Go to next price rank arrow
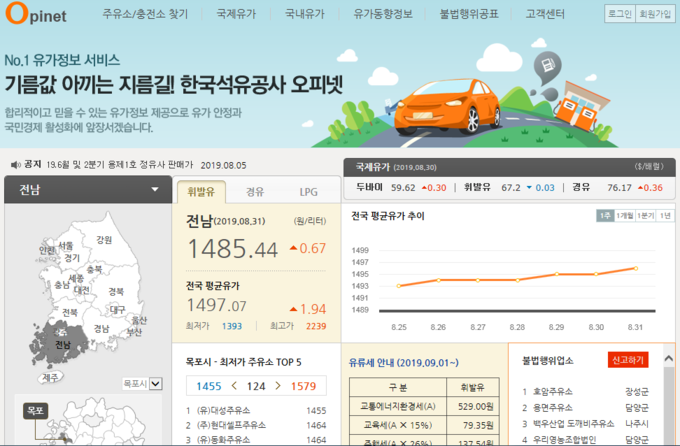The image size is (680, 446). click(x=278, y=385)
